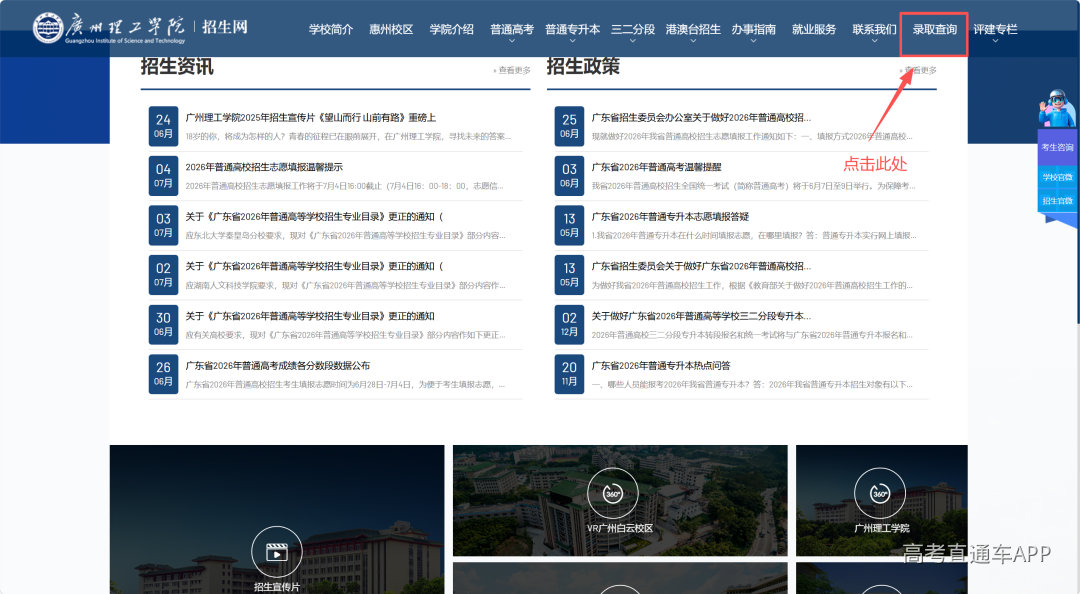Viewport: 1080px width, 594px height.
Task: Click summary text starting 18岁的你
Action: (x=348, y=136)
